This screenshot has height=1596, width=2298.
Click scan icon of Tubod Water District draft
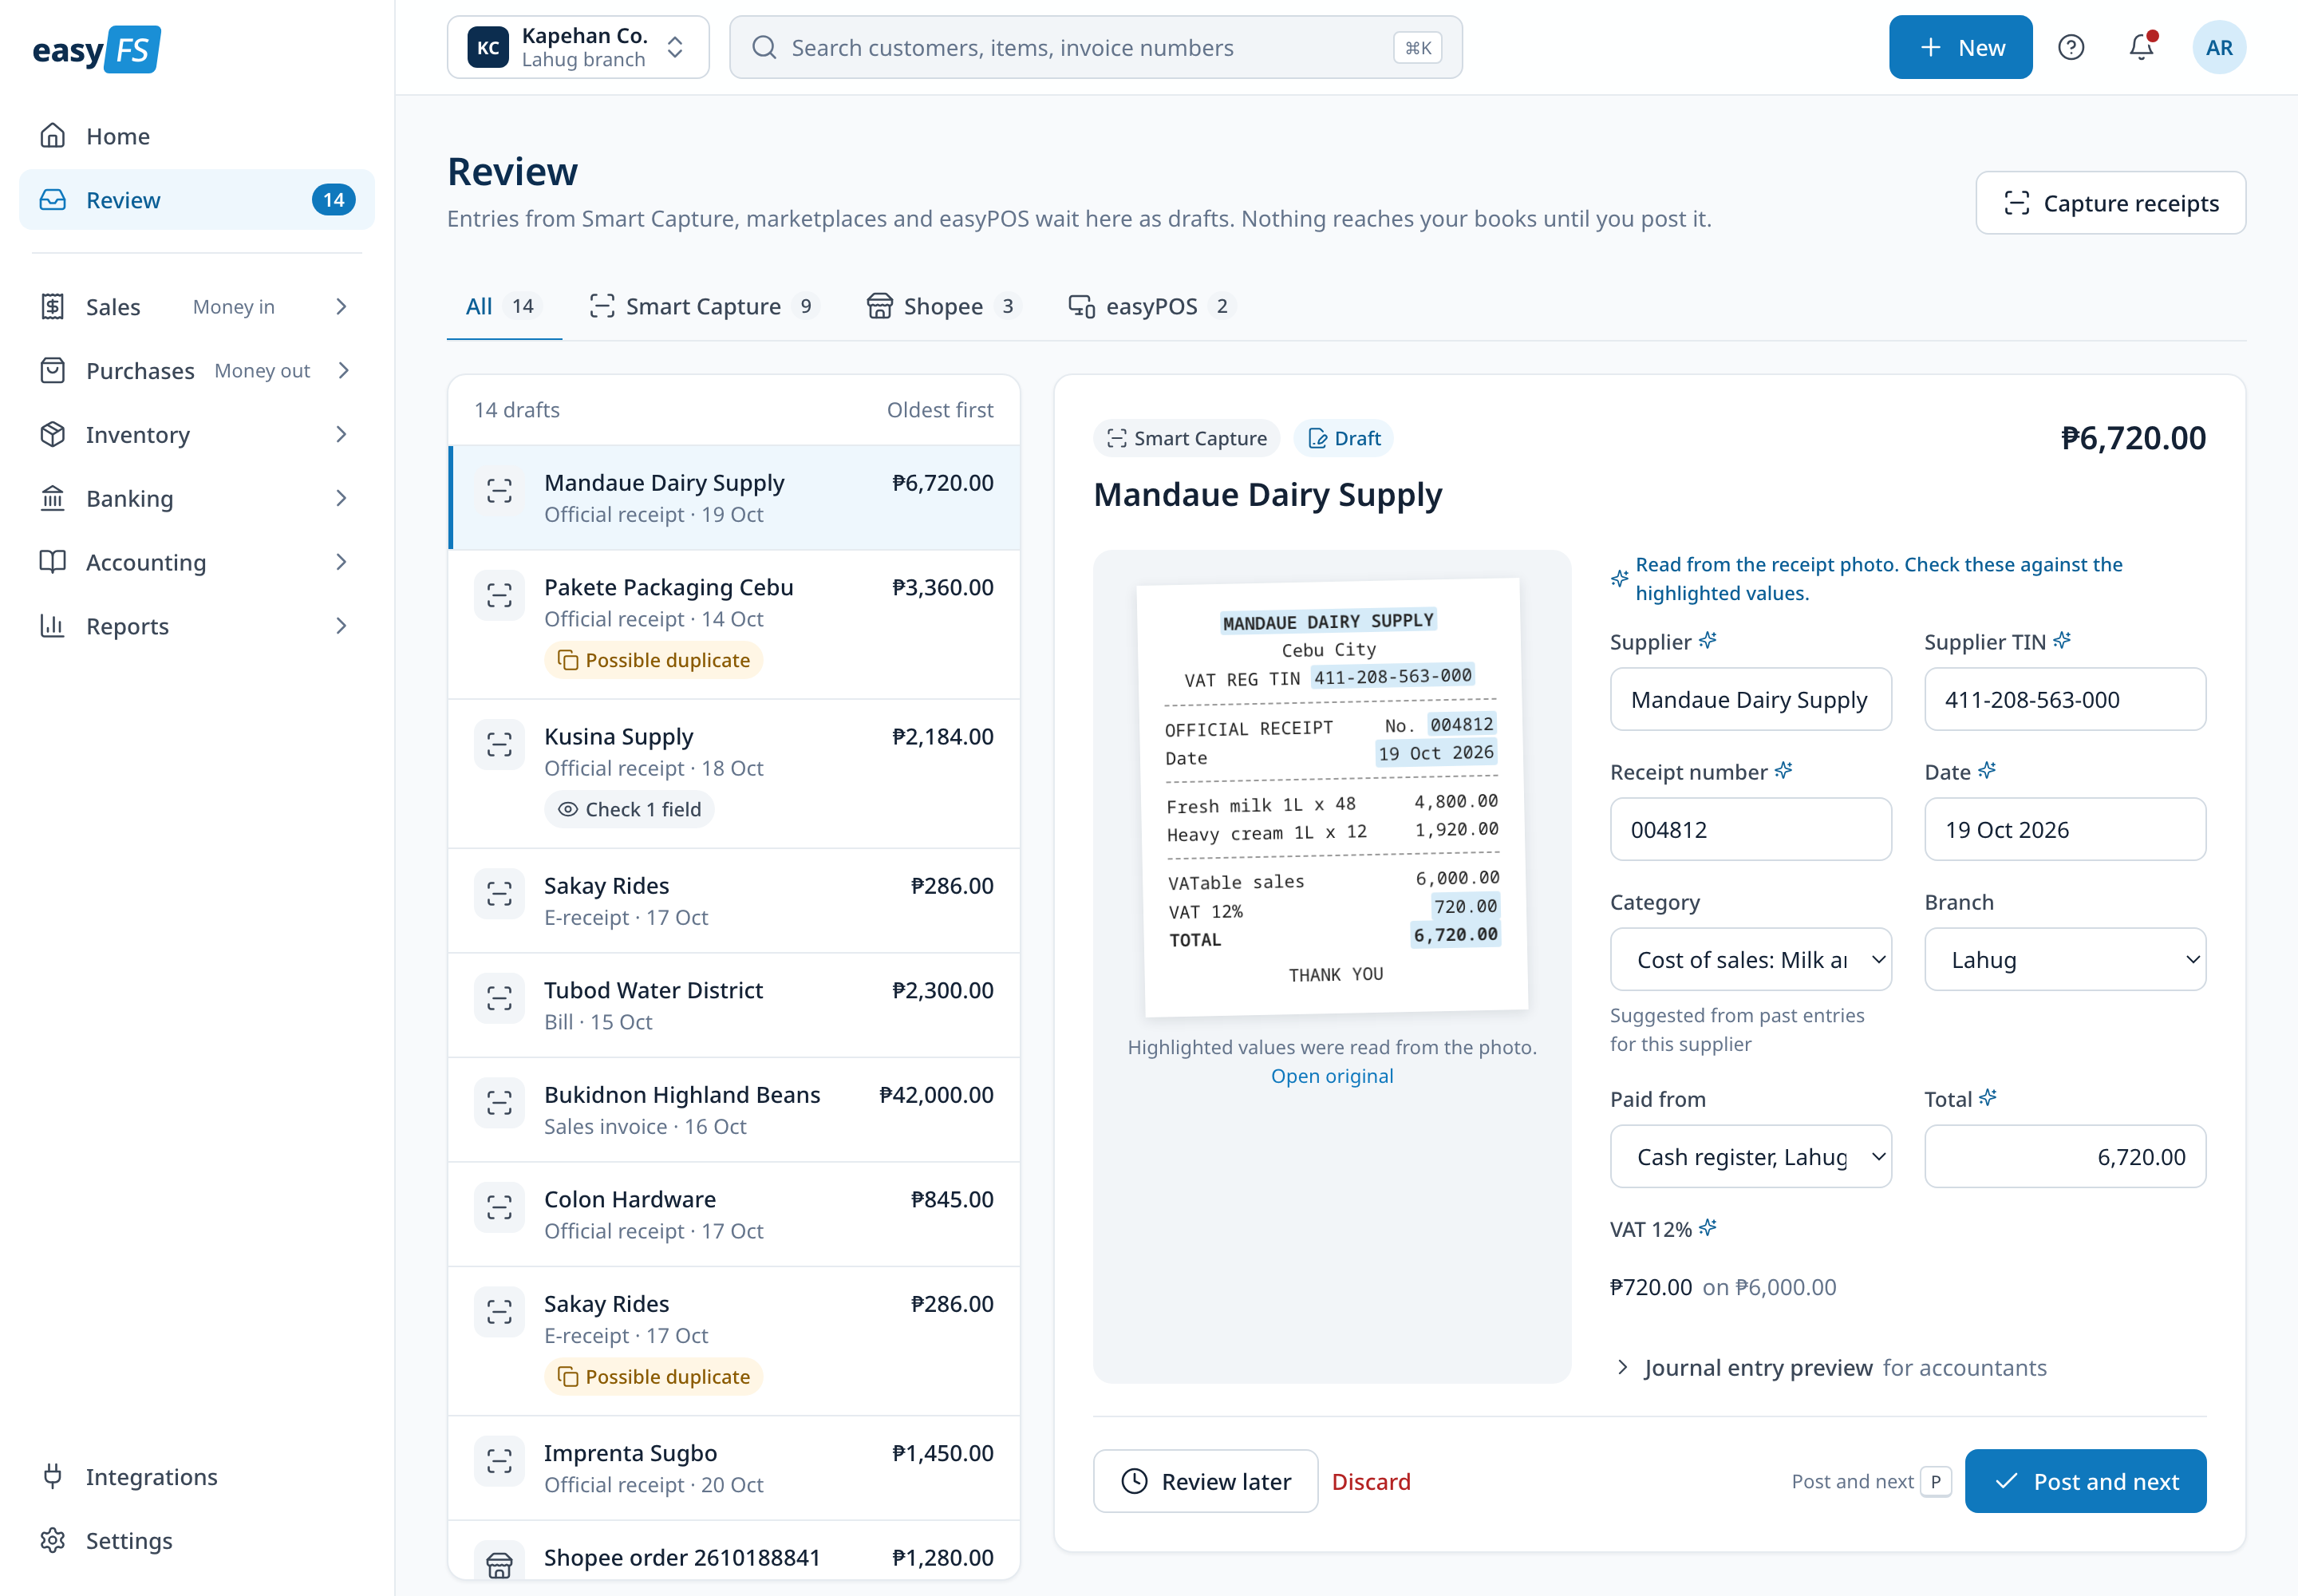(499, 998)
